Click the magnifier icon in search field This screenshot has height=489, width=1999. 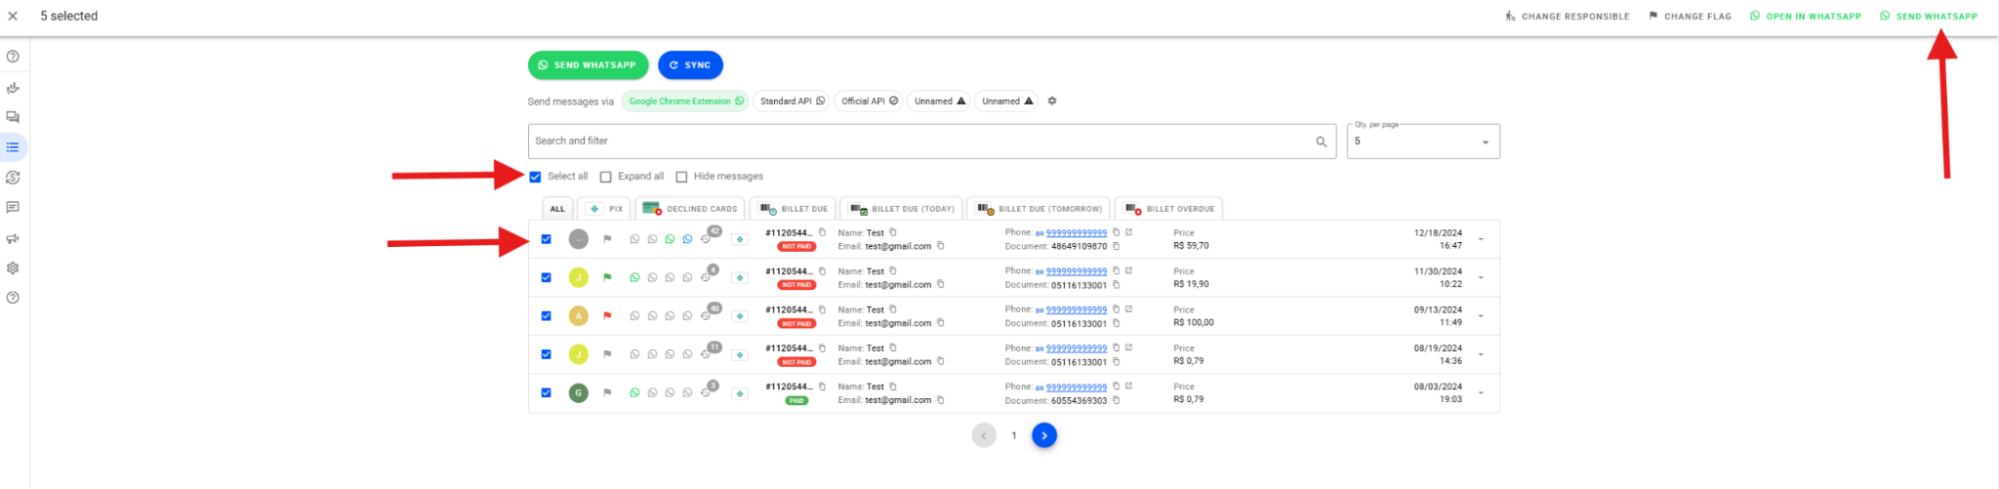point(1321,142)
